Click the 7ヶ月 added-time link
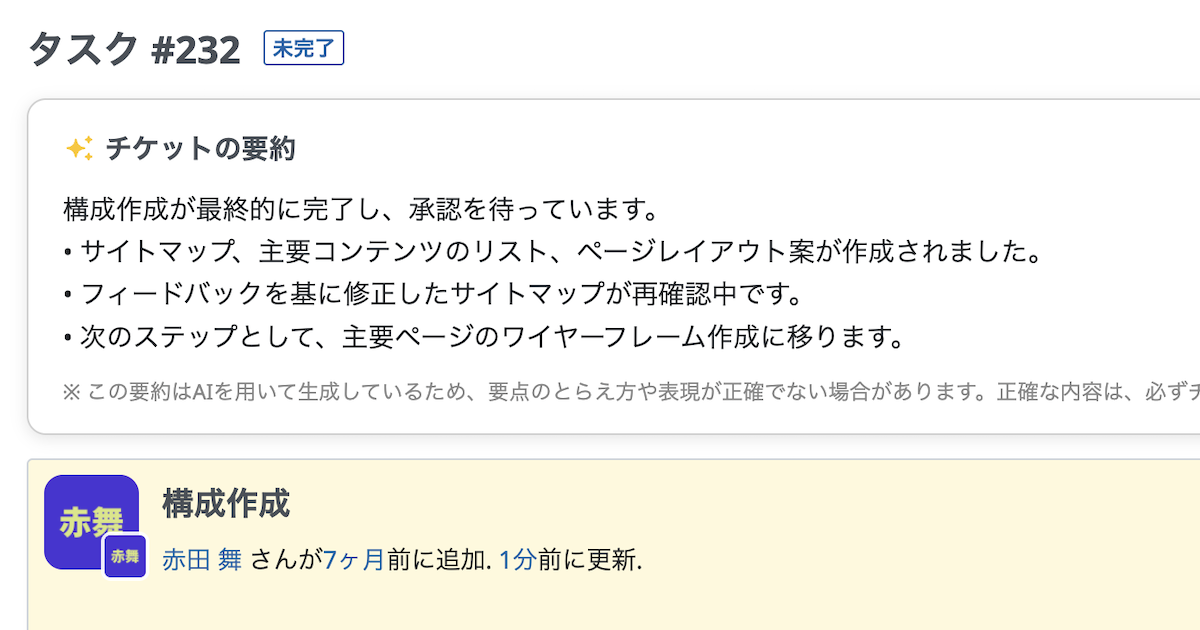 [354, 559]
